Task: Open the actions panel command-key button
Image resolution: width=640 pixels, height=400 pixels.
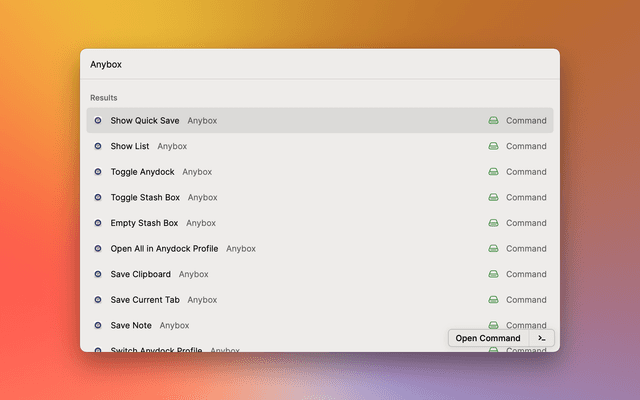Action: (542, 338)
